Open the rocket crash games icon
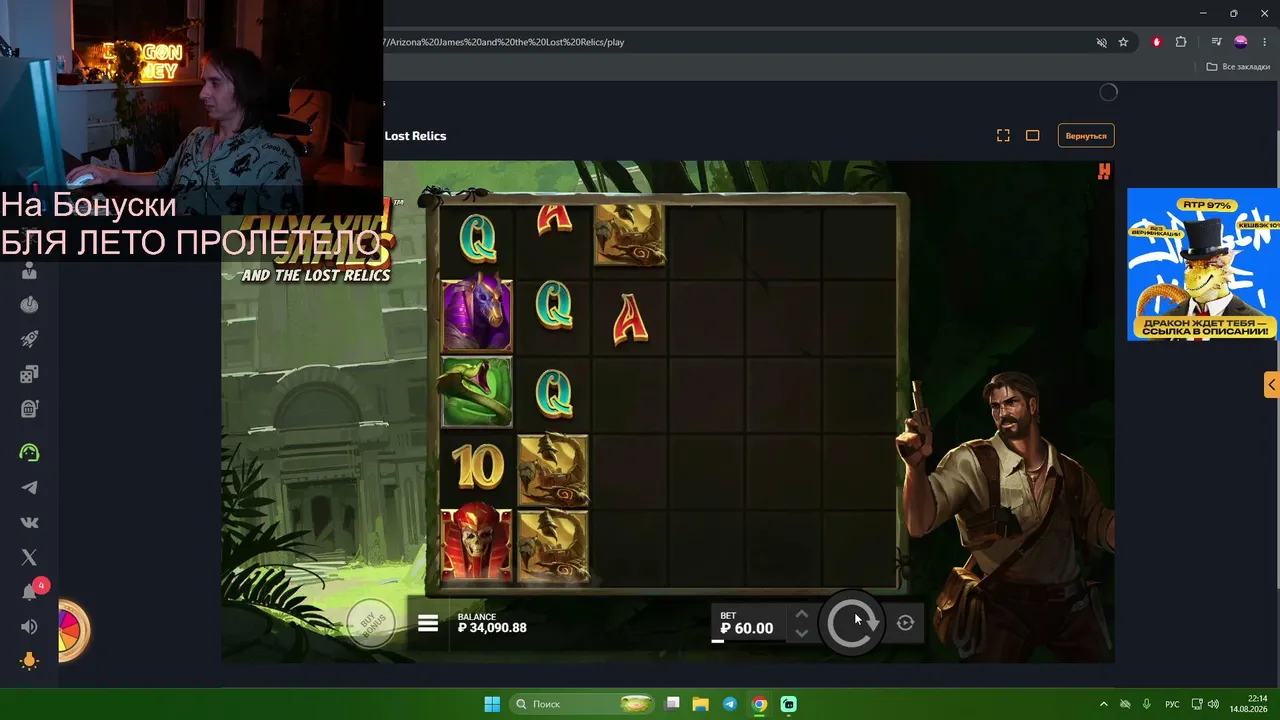The image size is (1280, 720). pyautogui.click(x=29, y=340)
